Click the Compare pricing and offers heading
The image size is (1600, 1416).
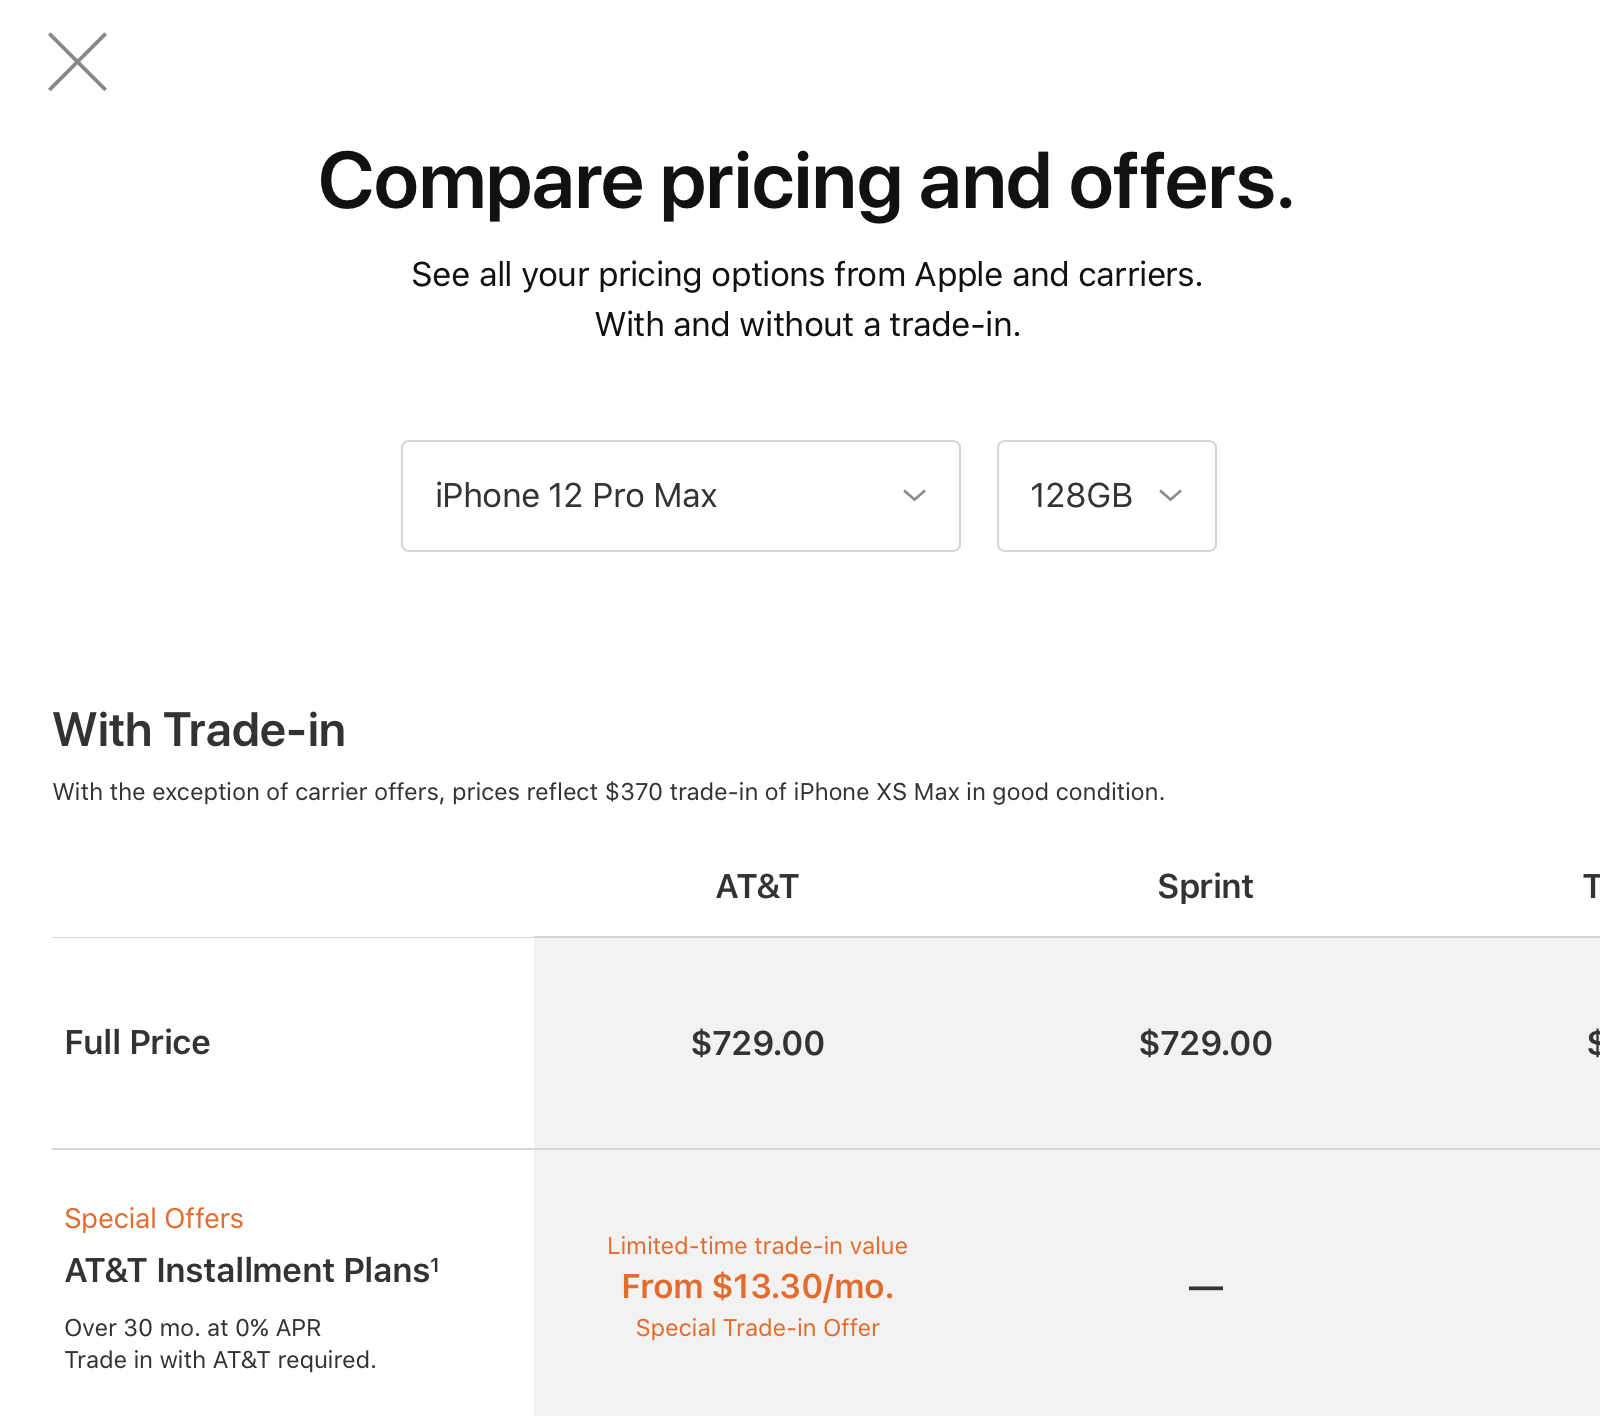806,182
